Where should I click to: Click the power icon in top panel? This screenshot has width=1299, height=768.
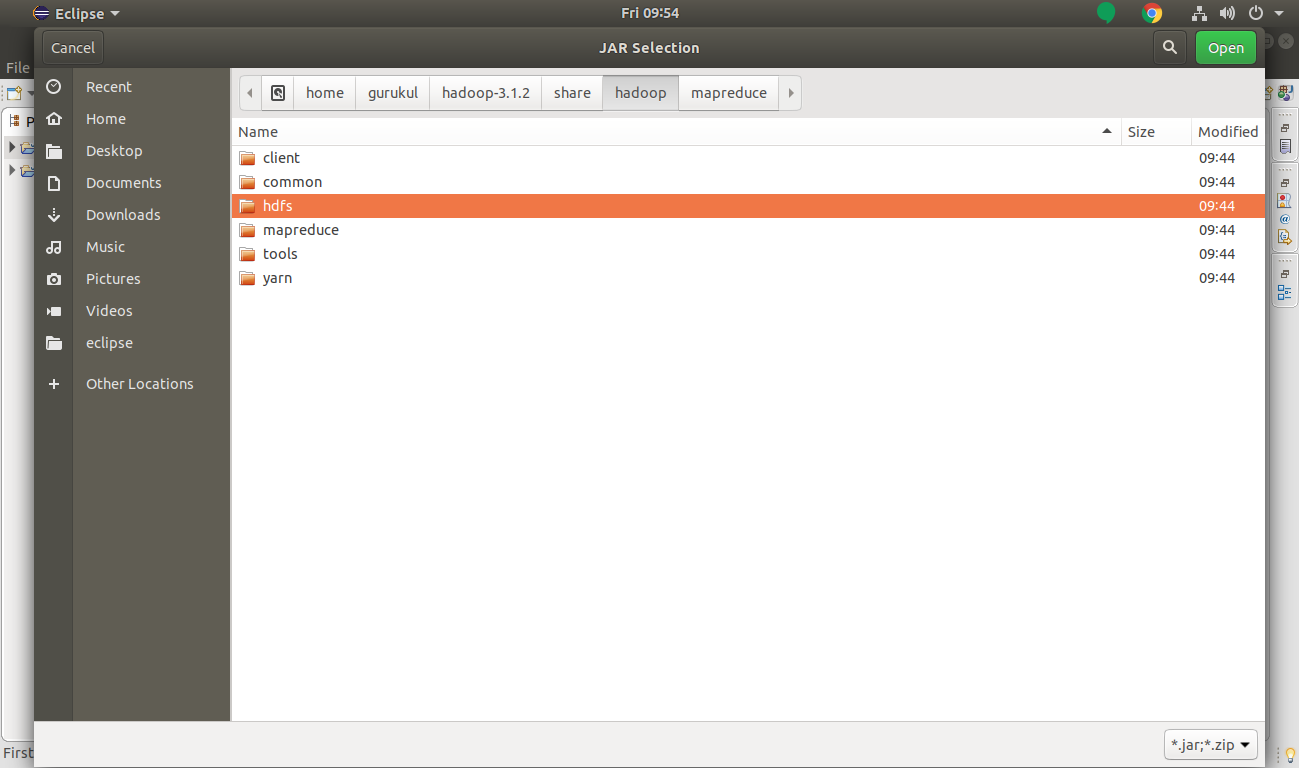coord(1257,14)
